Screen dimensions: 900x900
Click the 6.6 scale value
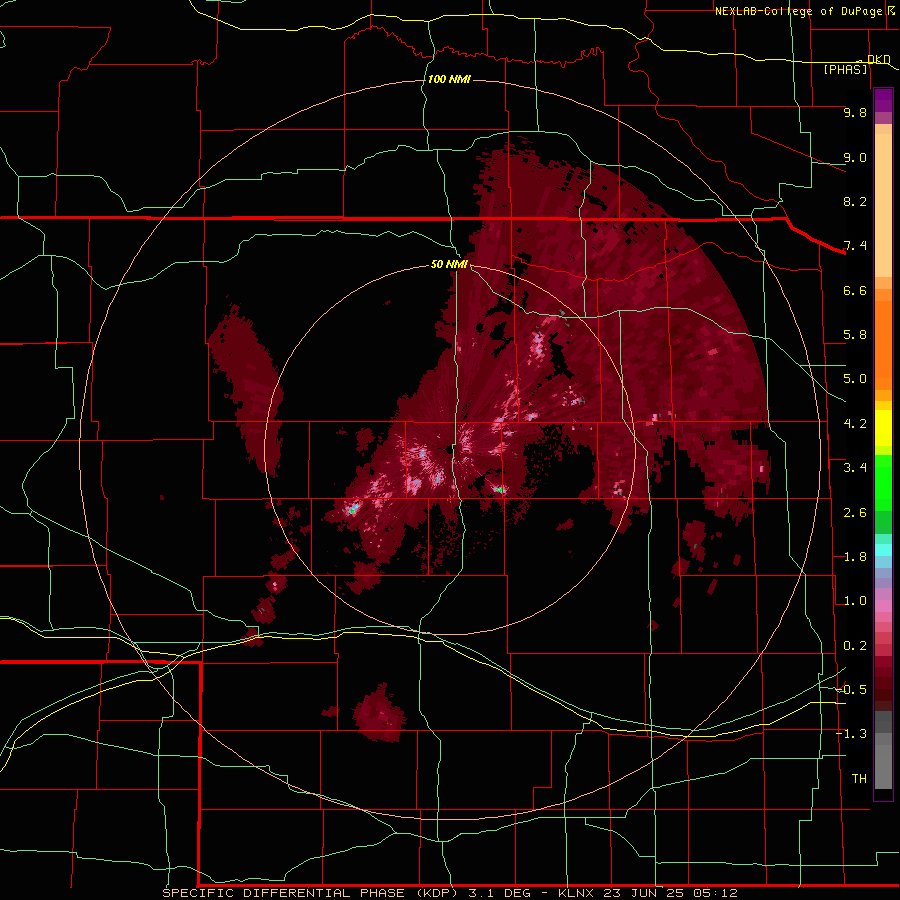pos(855,290)
